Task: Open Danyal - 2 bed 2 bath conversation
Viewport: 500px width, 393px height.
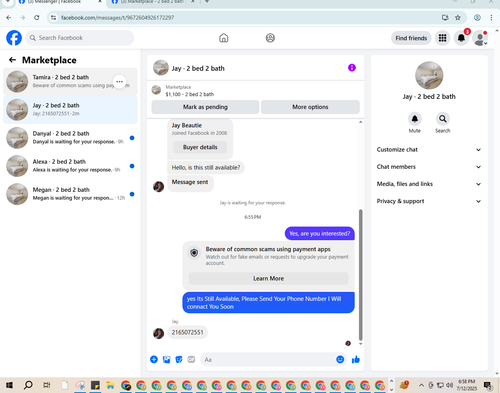Action: click(x=70, y=138)
